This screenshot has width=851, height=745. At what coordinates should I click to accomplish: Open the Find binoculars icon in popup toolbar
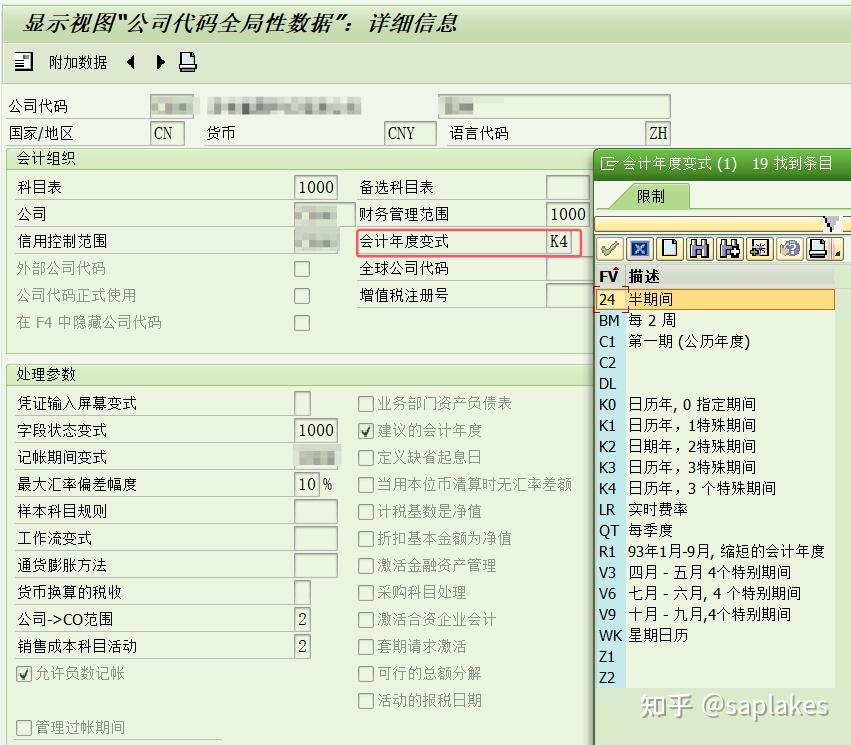point(700,248)
